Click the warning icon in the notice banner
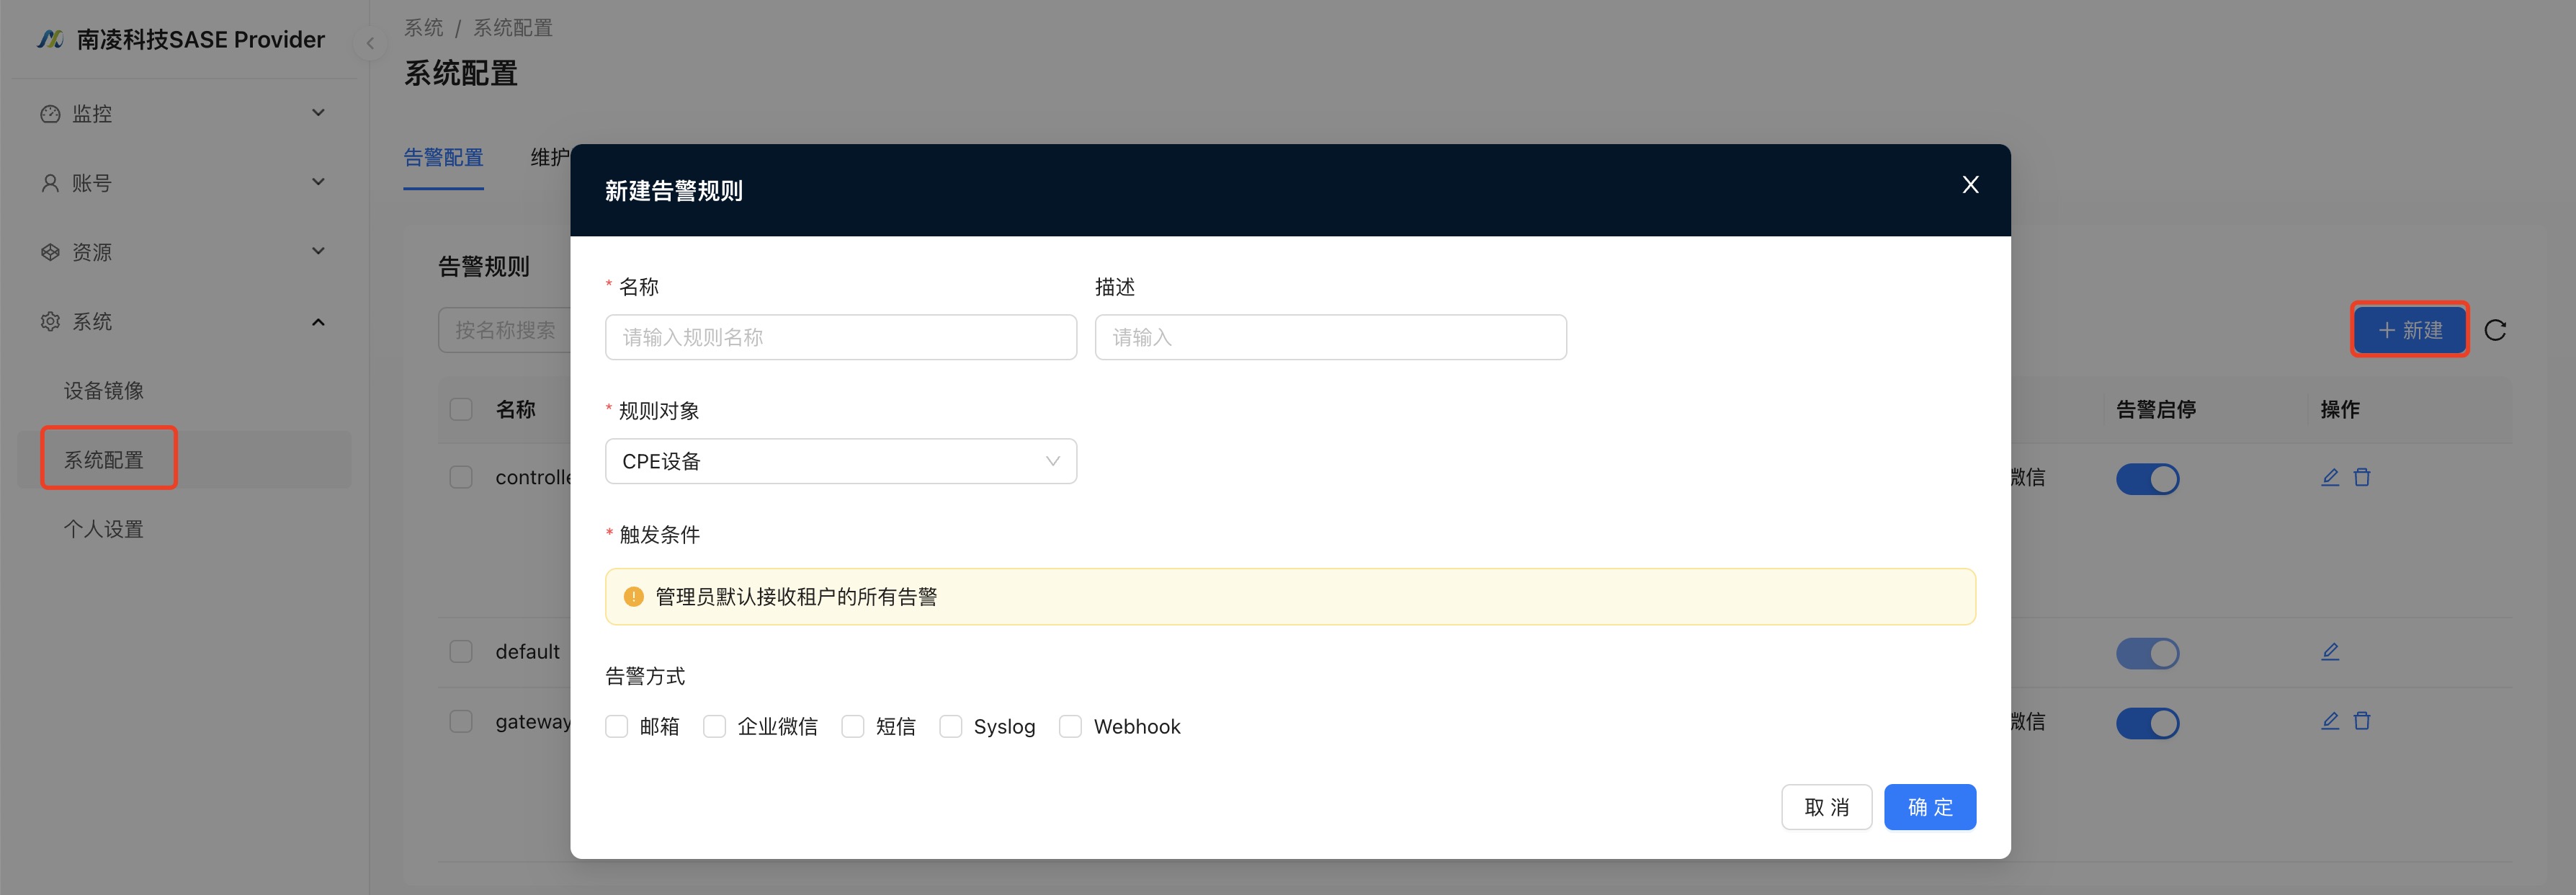The image size is (2576, 895). coord(633,597)
